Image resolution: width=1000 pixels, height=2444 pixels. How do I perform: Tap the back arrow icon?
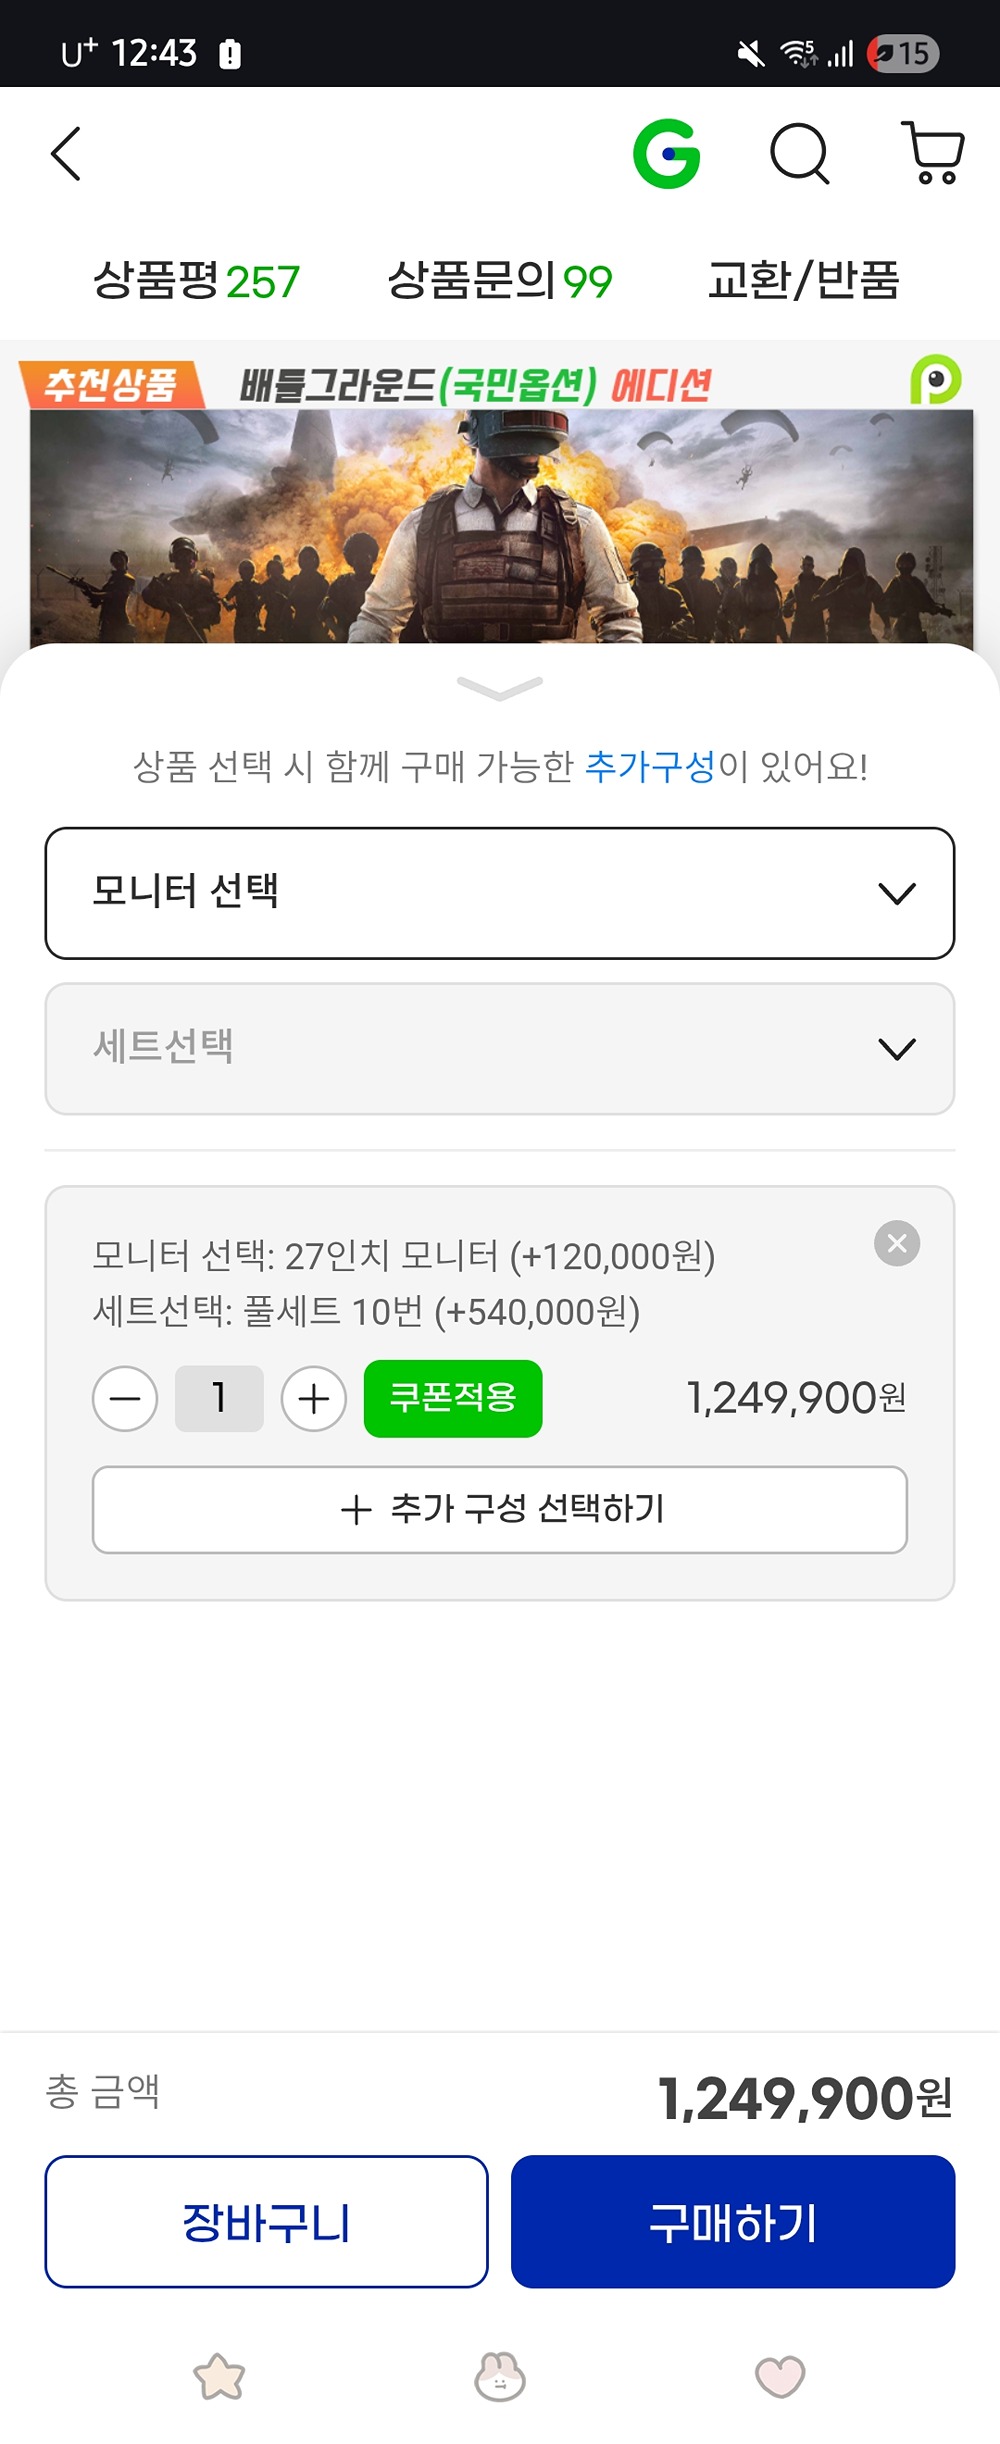click(66, 154)
